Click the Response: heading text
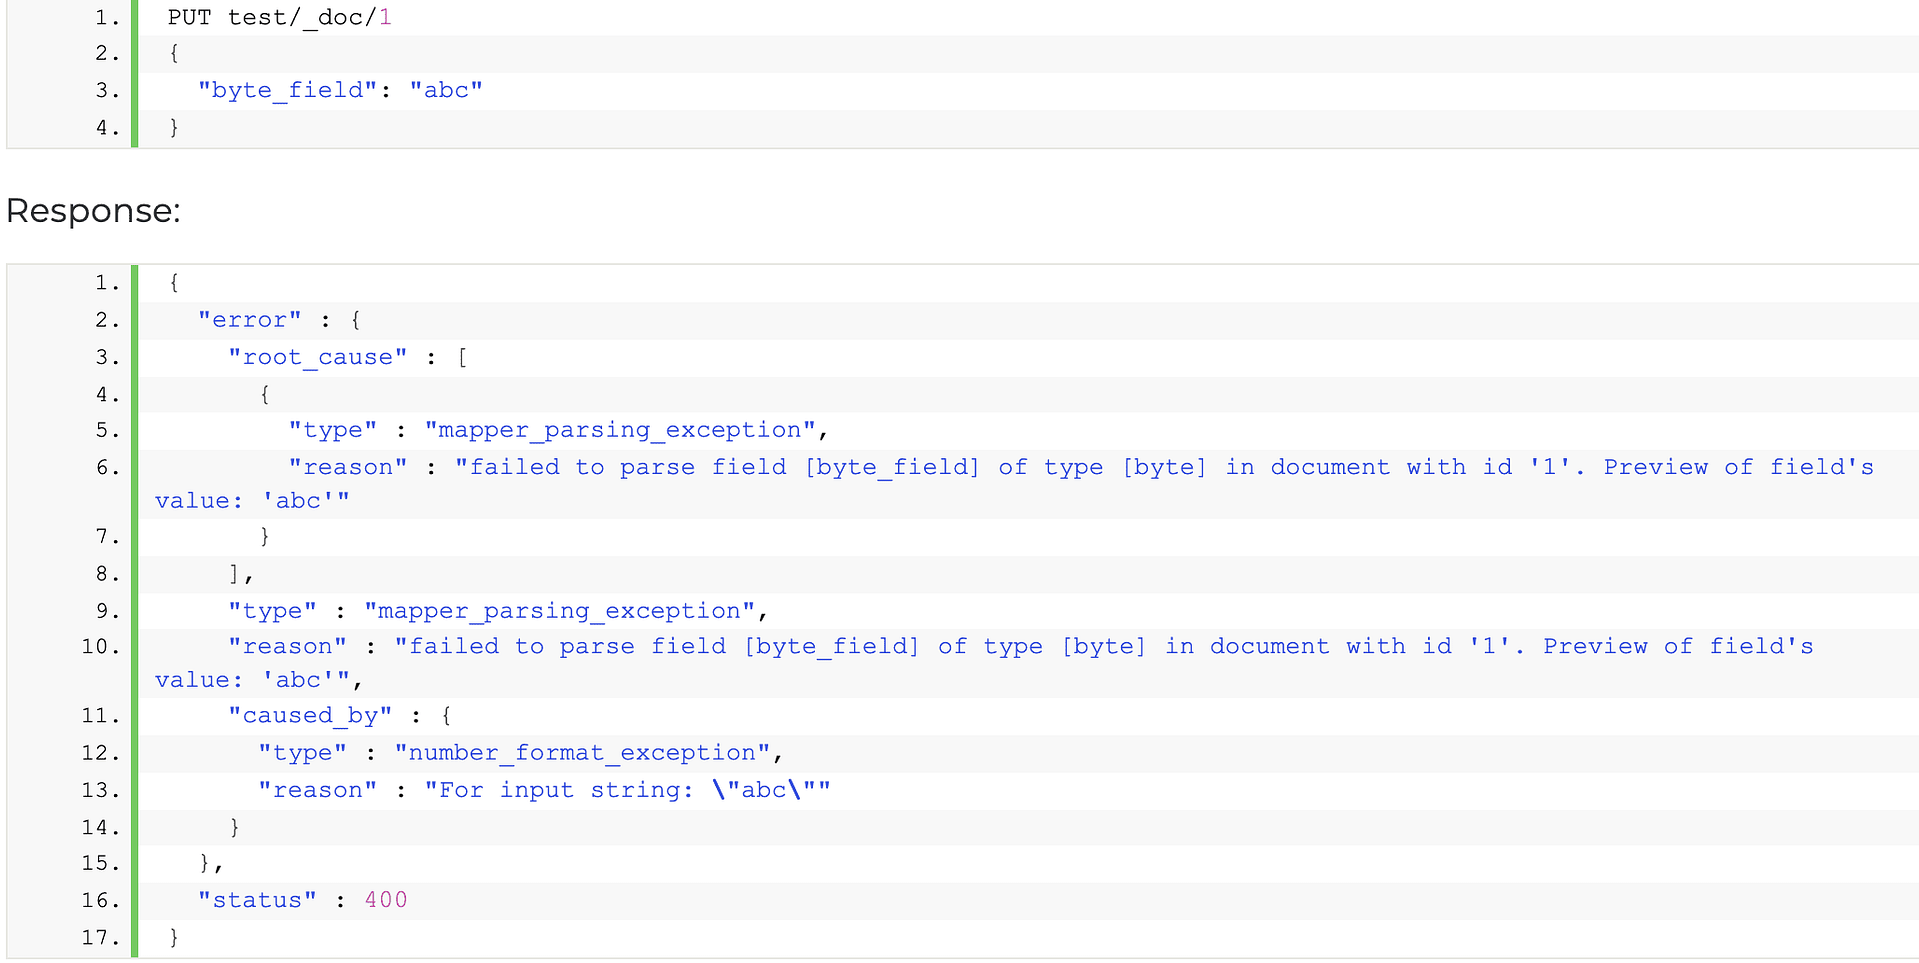Viewport: 1919px width, 963px height. 93,211
